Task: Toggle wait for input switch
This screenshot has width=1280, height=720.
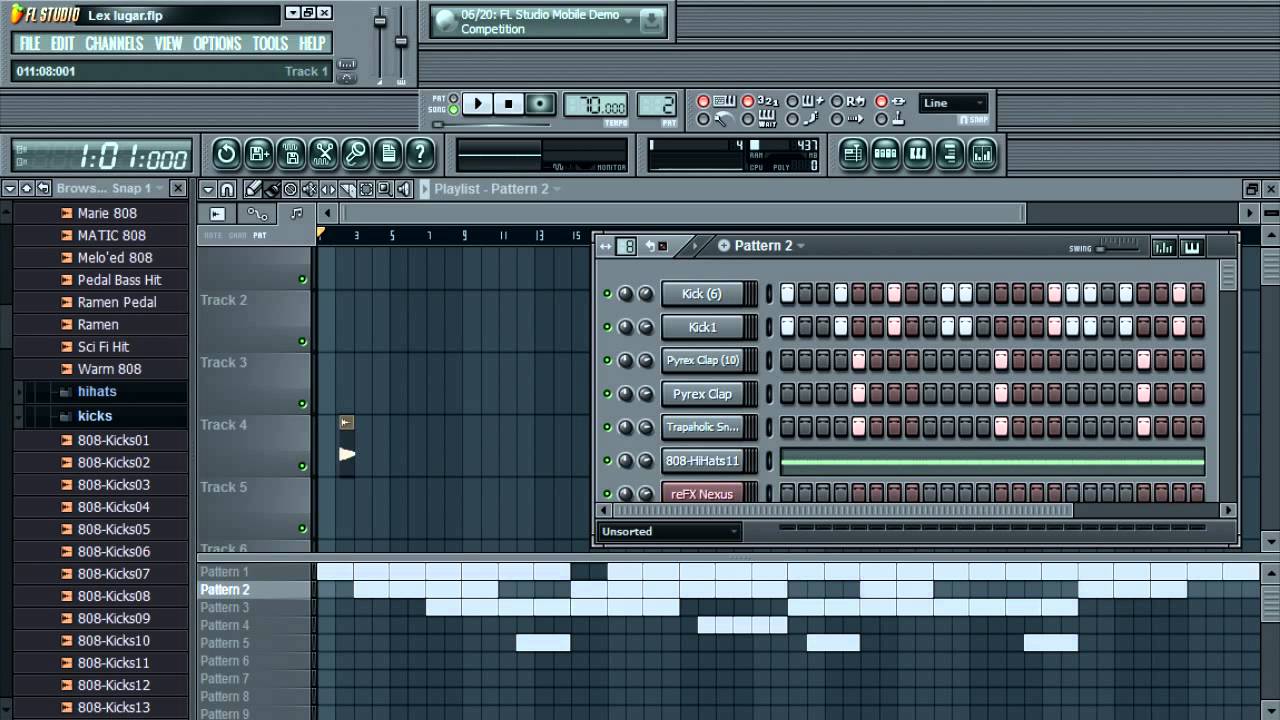Action: coord(748,120)
